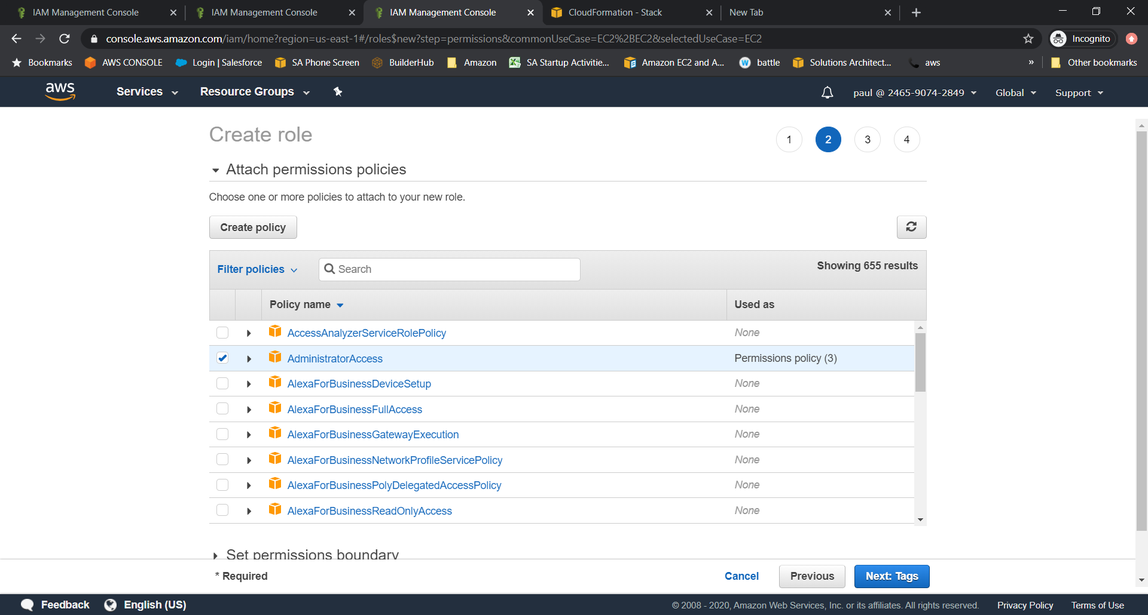Screen dimensions: 1148x615
Task: Check the AlexaForBusinessDeviceSetup checkbox
Action: click(x=223, y=384)
